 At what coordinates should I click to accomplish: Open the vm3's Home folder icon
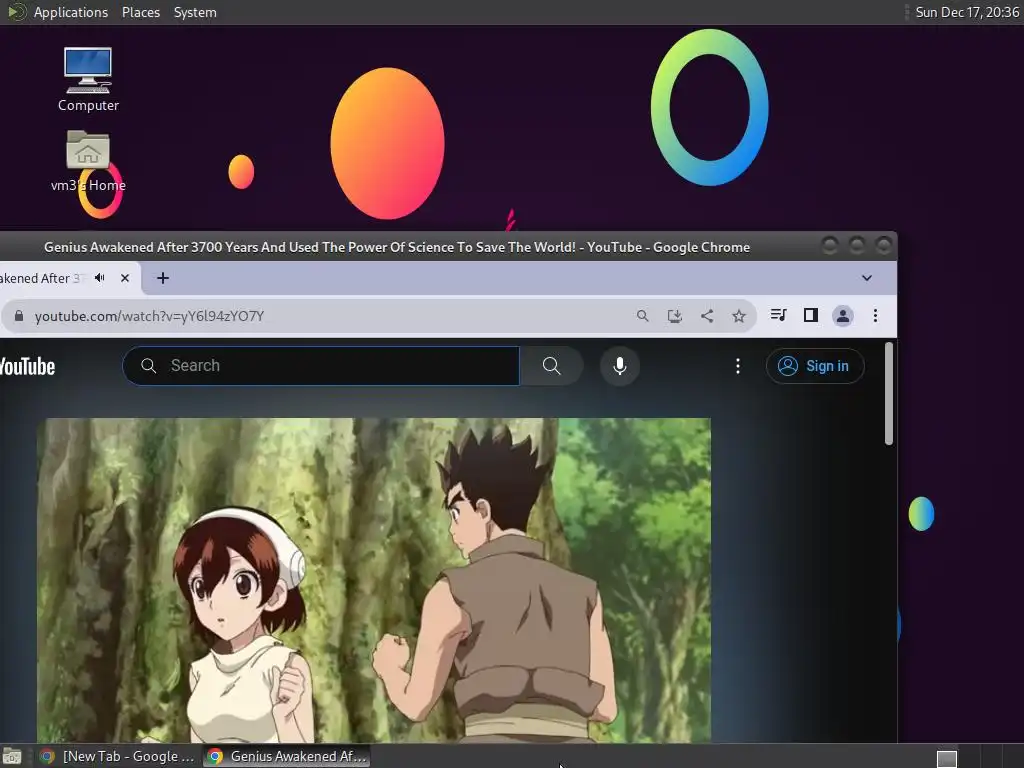click(x=88, y=160)
